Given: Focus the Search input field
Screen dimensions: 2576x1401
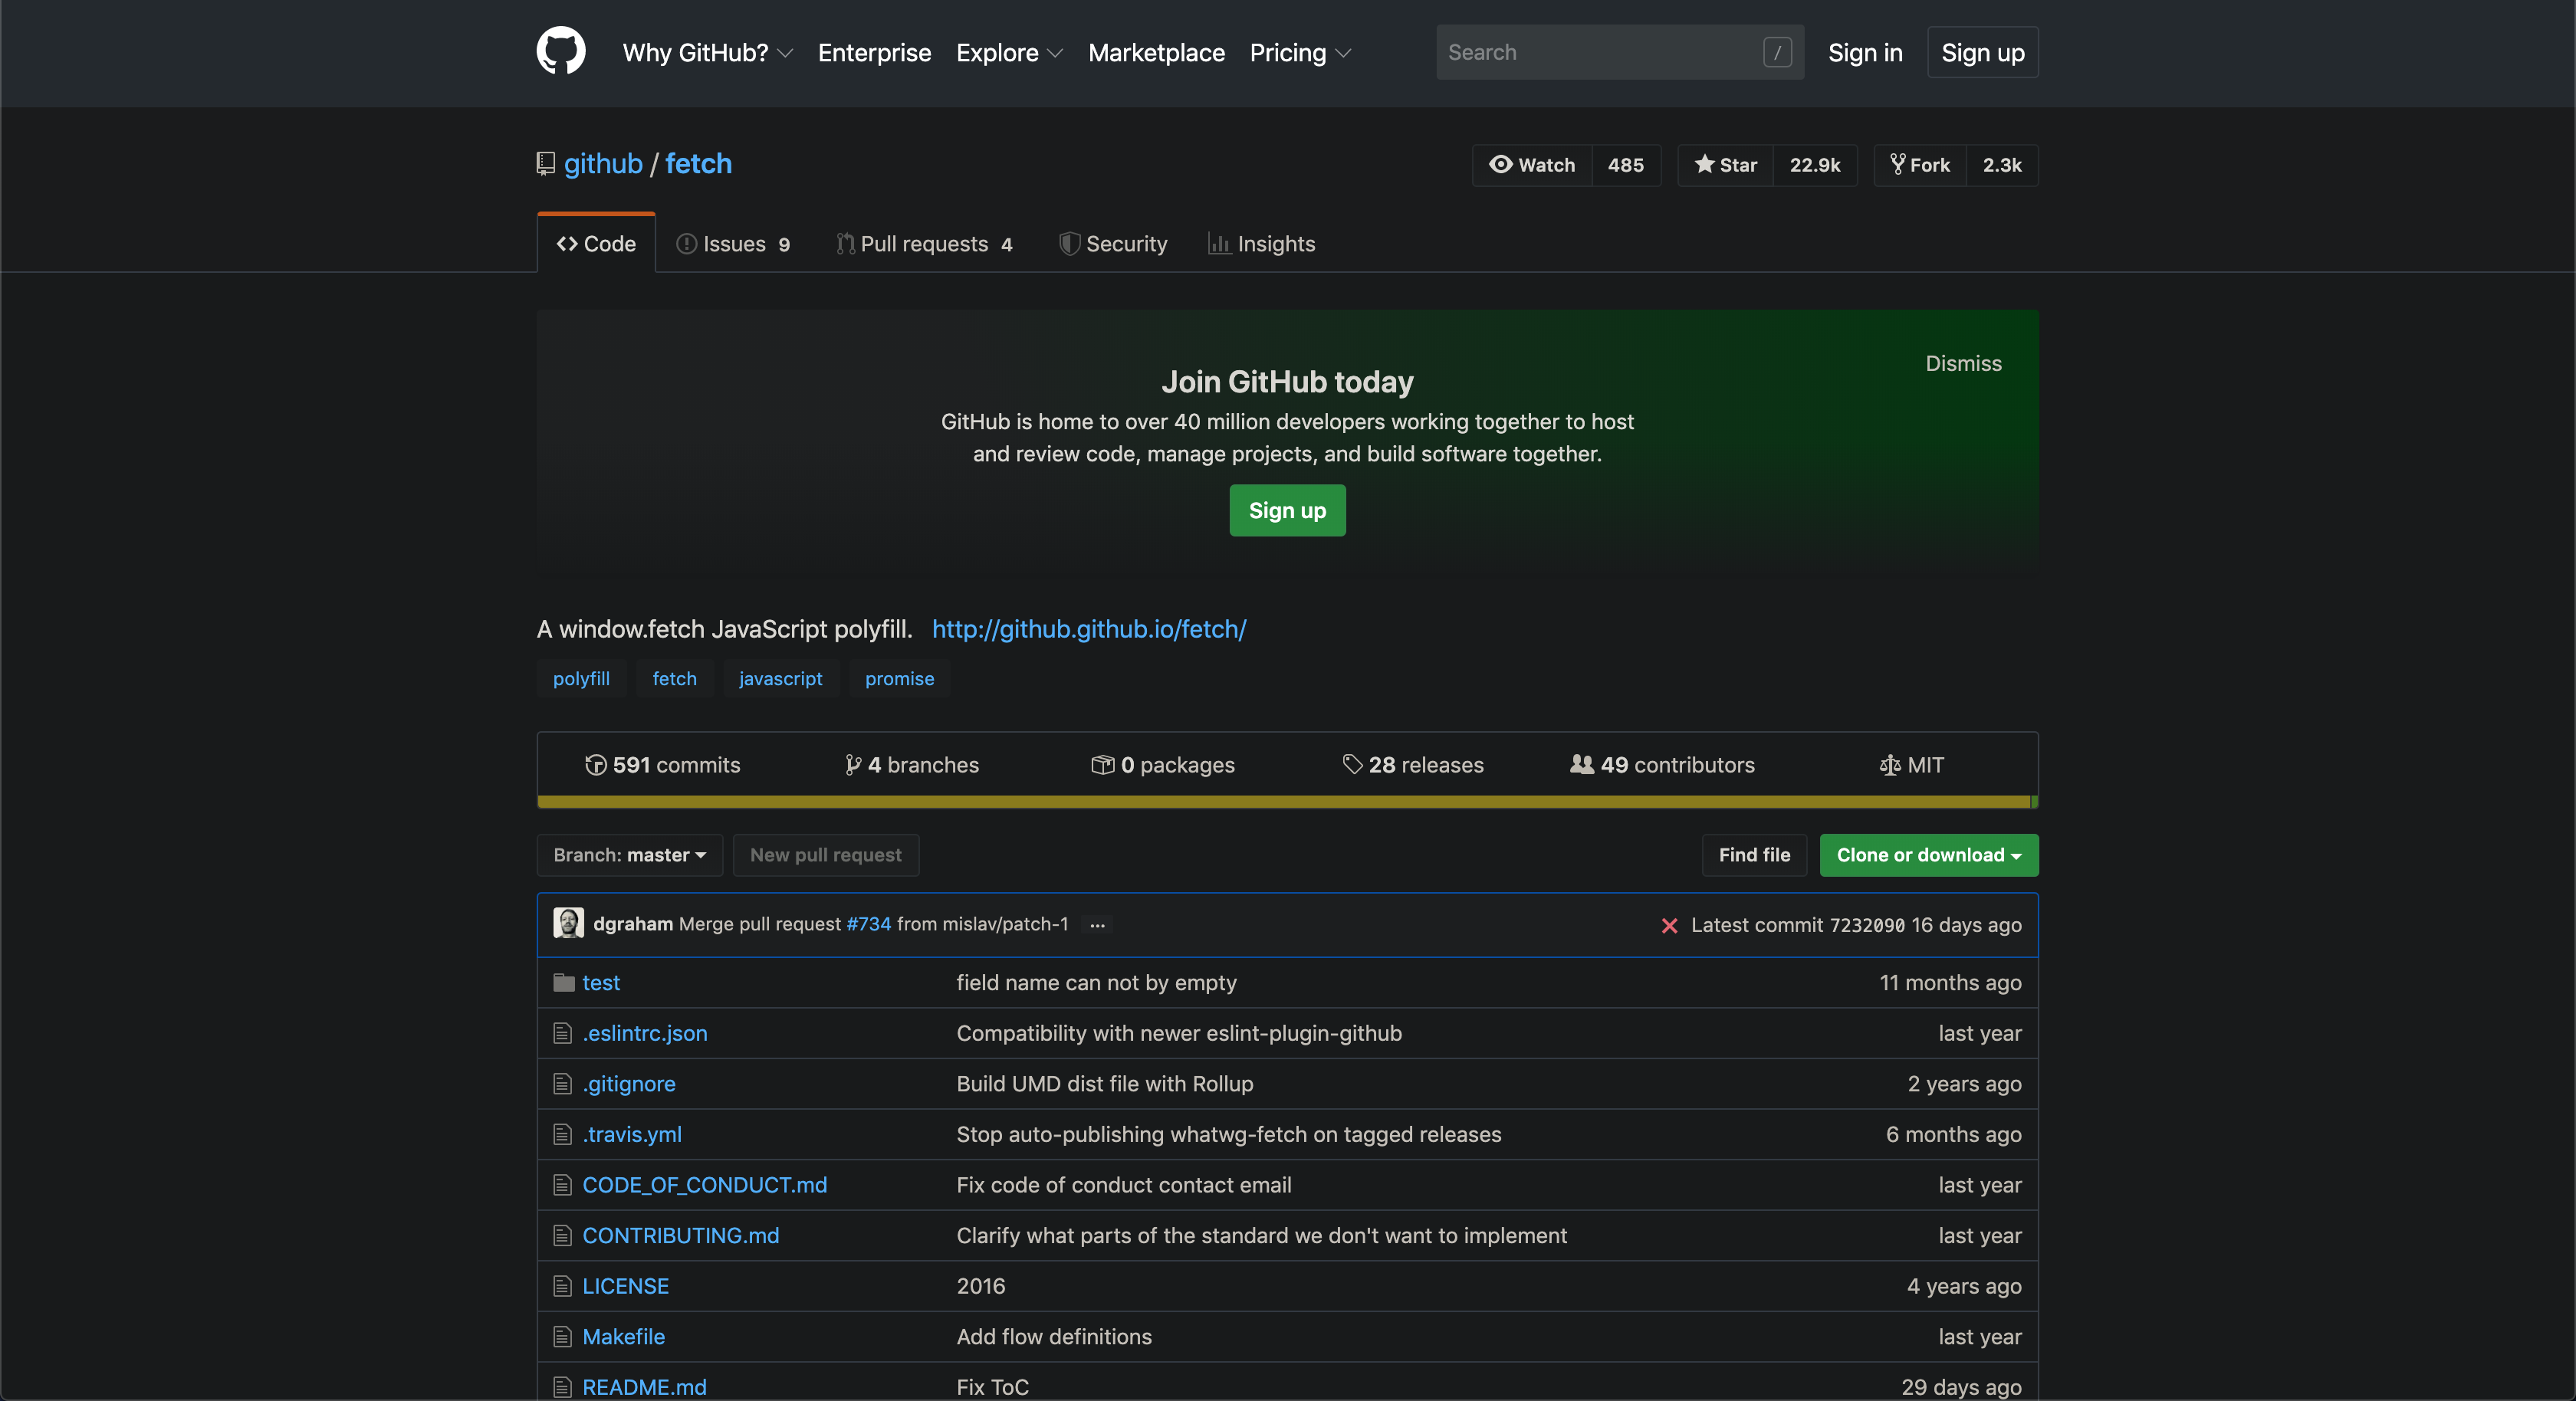Looking at the screenshot, I should pyautogui.click(x=1619, y=52).
